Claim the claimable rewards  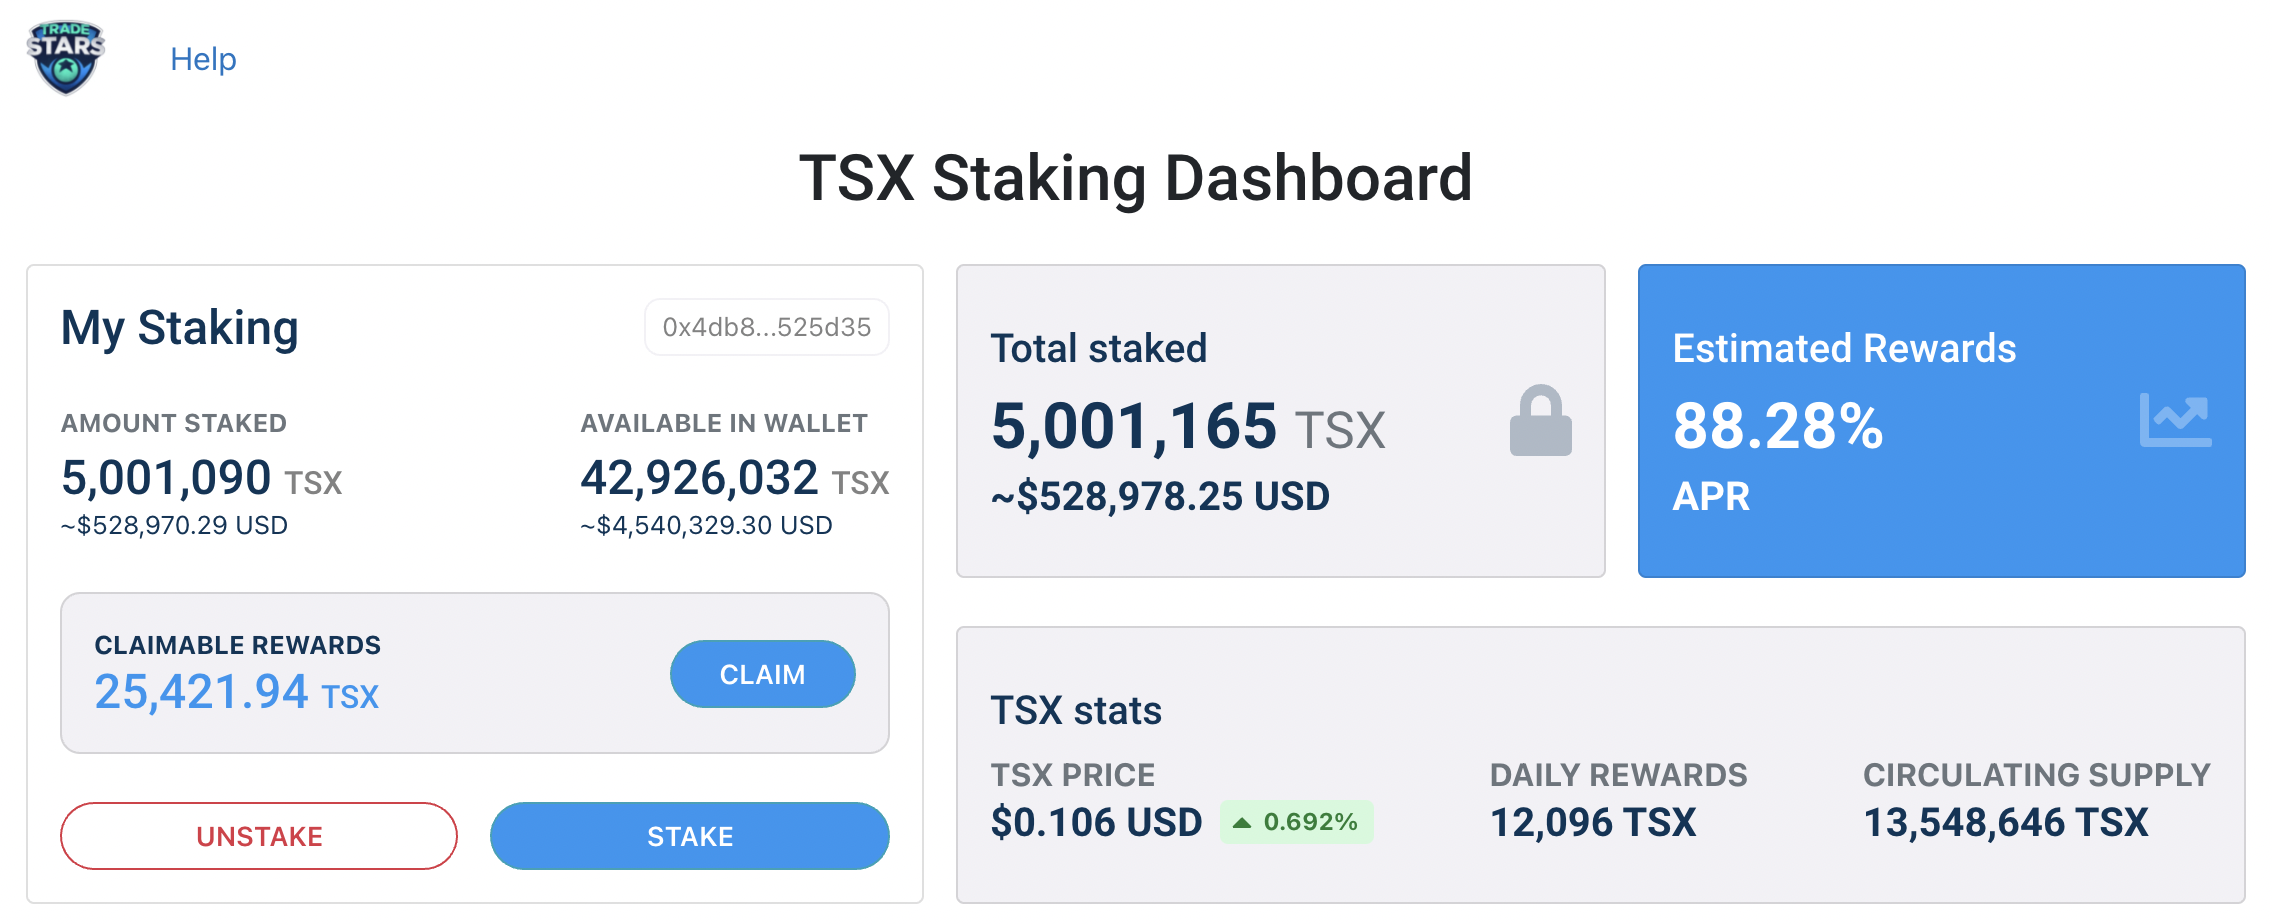point(762,674)
